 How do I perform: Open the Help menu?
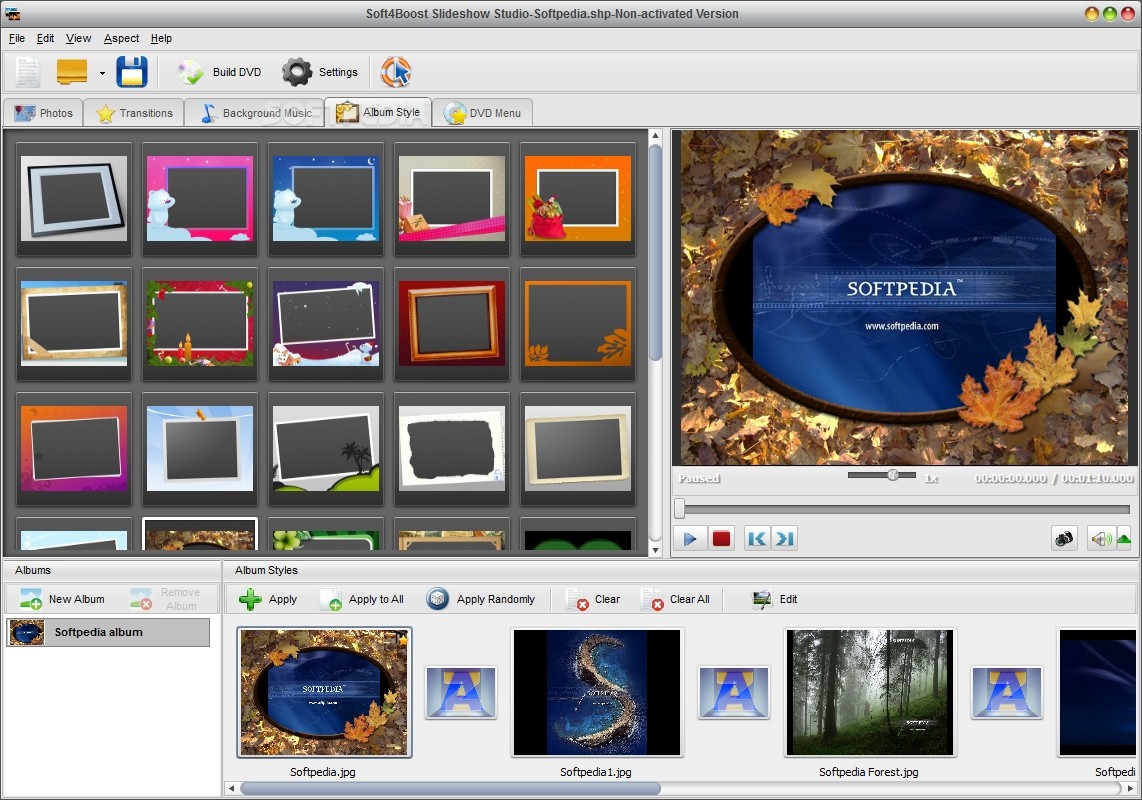(x=161, y=39)
